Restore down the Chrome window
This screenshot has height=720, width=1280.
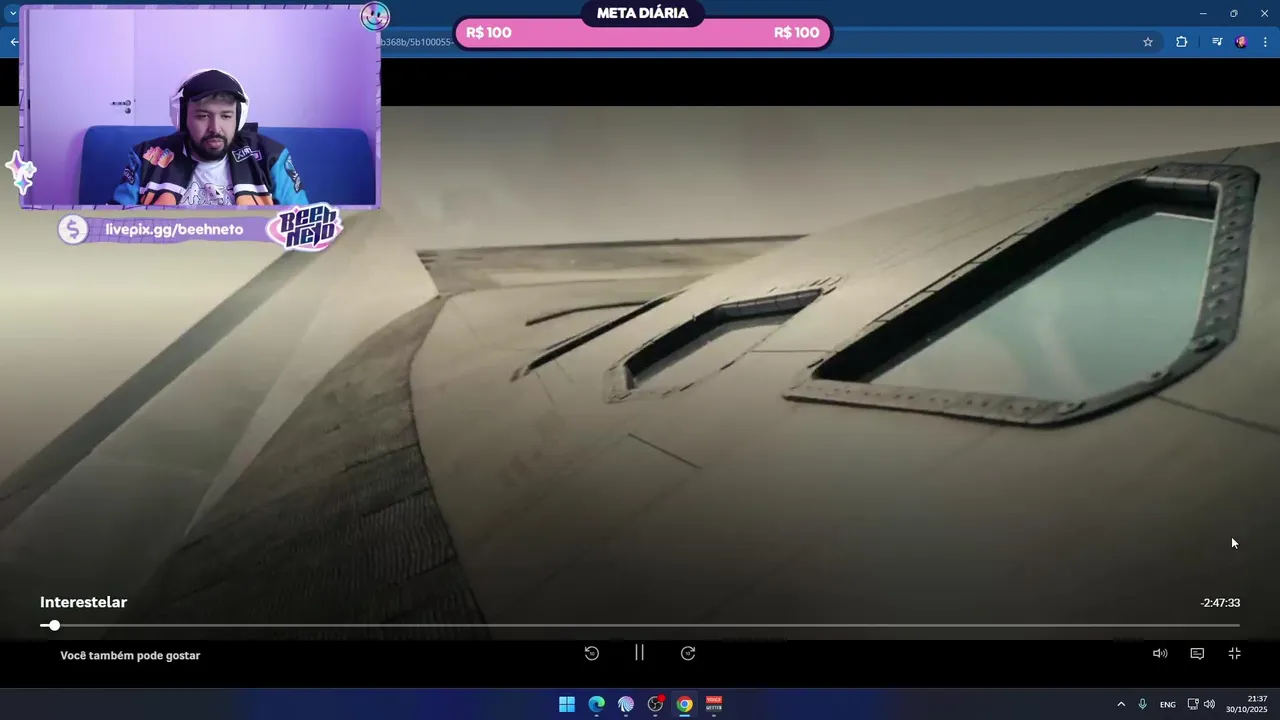(1233, 13)
